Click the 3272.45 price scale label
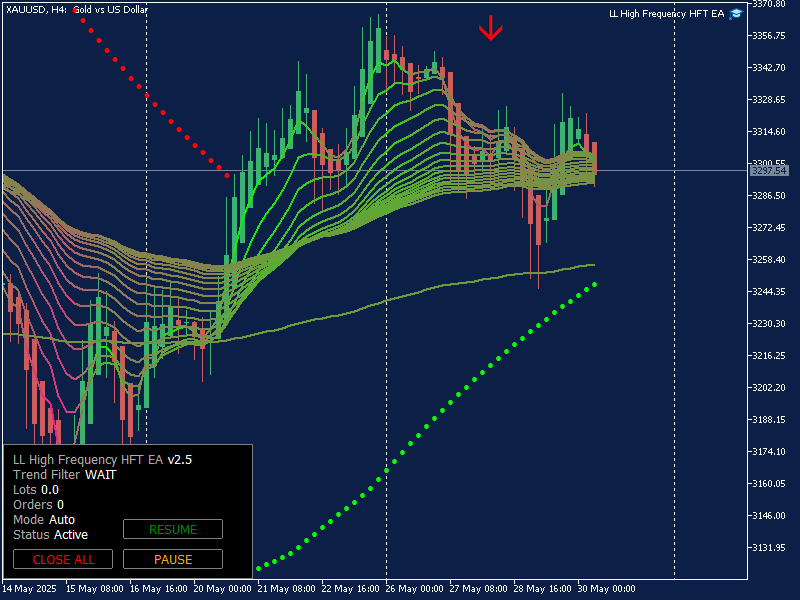This screenshot has height=600, width=800. click(x=769, y=228)
